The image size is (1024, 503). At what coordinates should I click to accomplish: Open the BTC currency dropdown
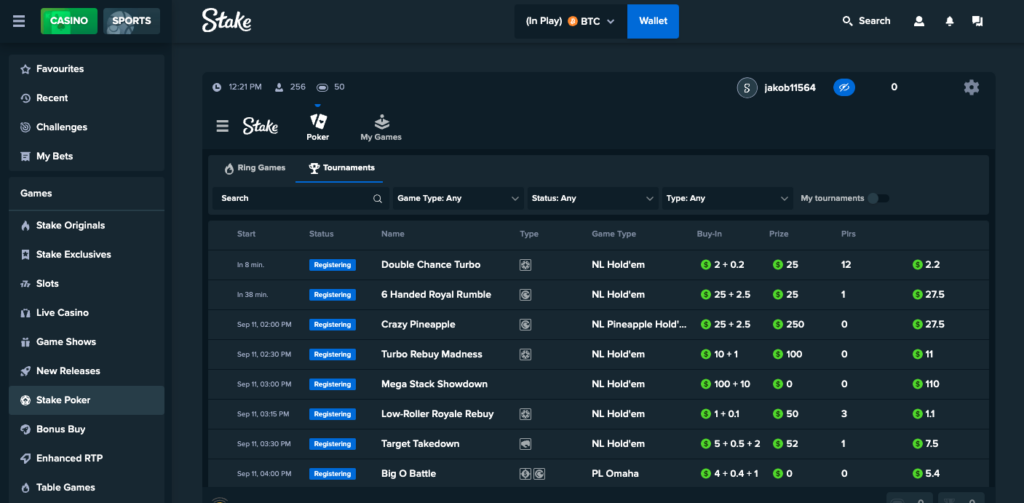coord(571,21)
